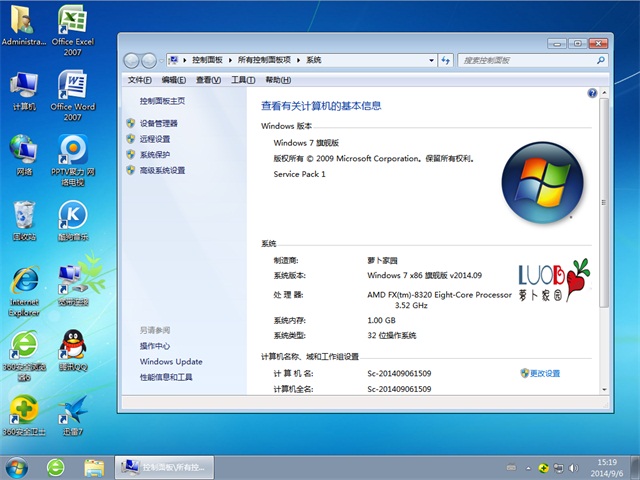The width and height of the screenshot is (640, 480).
Task: Launch the PPTV network TV shortcut
Action: click(73, 160)
